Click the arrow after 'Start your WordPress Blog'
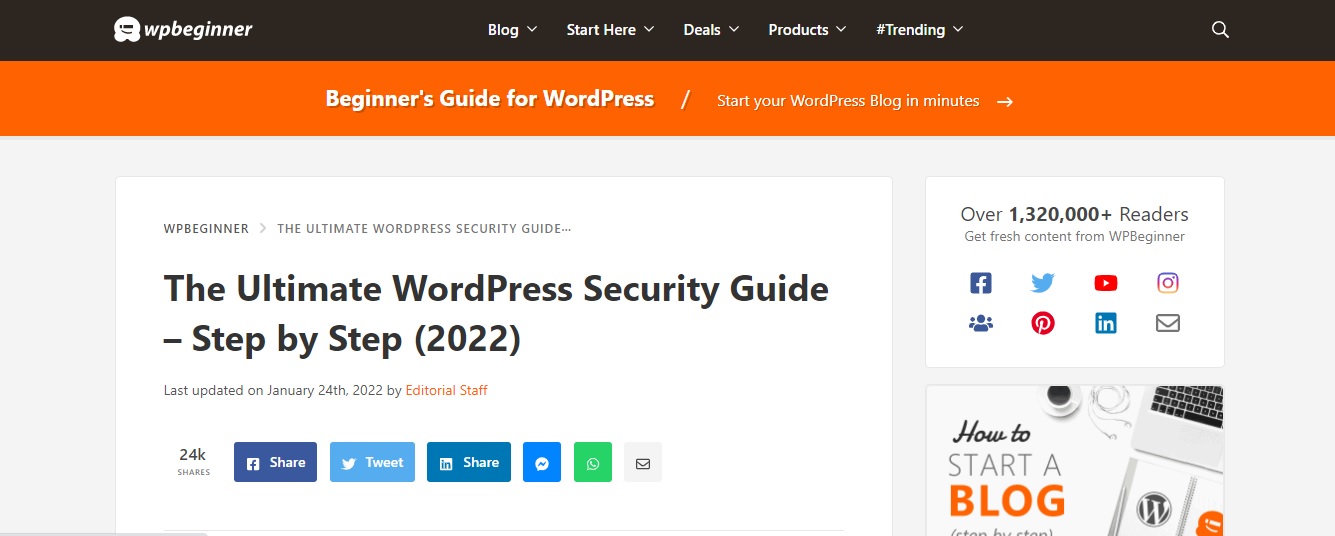 (x=1005, y=101)
